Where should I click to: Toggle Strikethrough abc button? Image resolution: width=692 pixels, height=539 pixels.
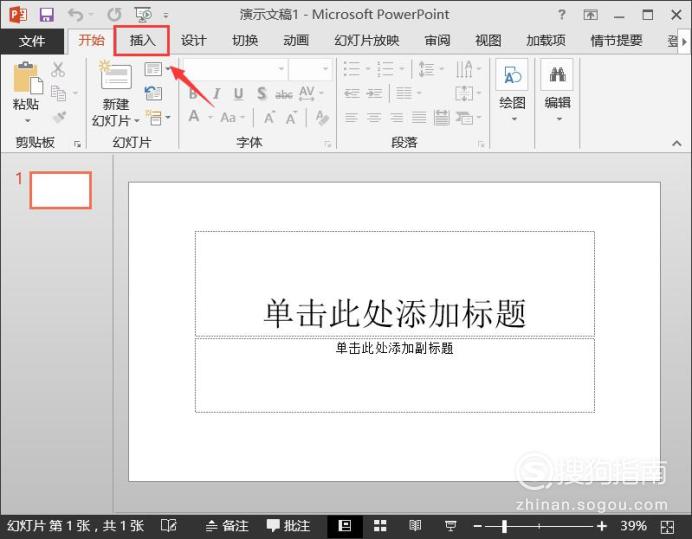click(x=284, y=94)
